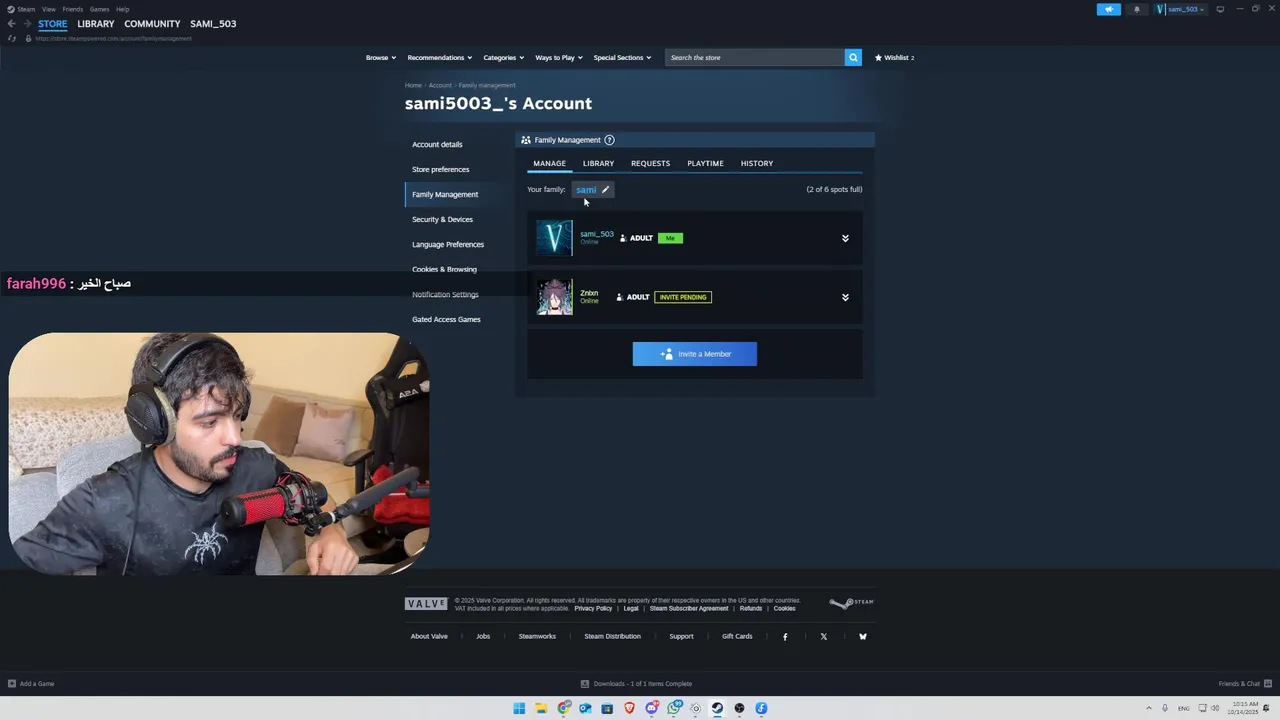Reload the page with refresh icon
Viewport: 1280px width, 720px height.
click(x=12, y=38)
